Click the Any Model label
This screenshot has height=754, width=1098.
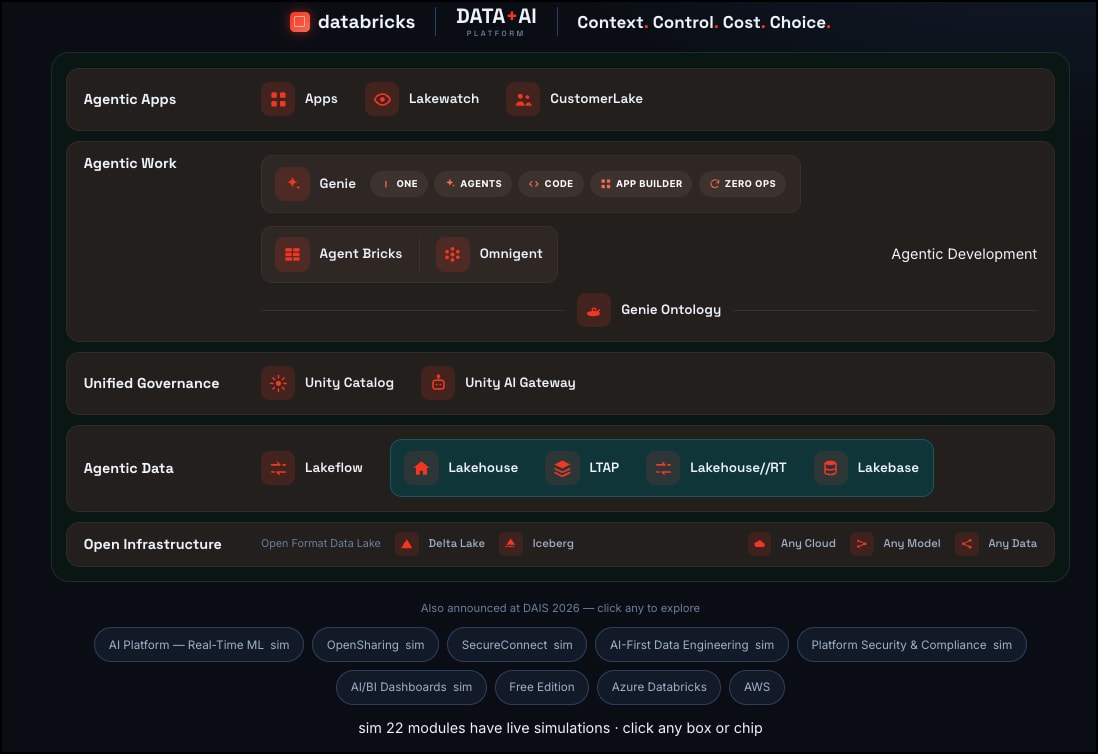tap(912, 543)
